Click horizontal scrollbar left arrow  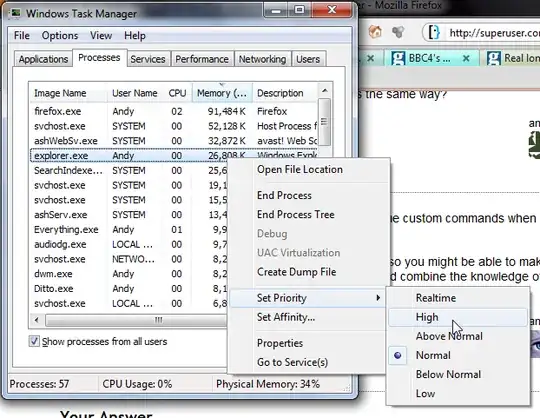[37, 320]
